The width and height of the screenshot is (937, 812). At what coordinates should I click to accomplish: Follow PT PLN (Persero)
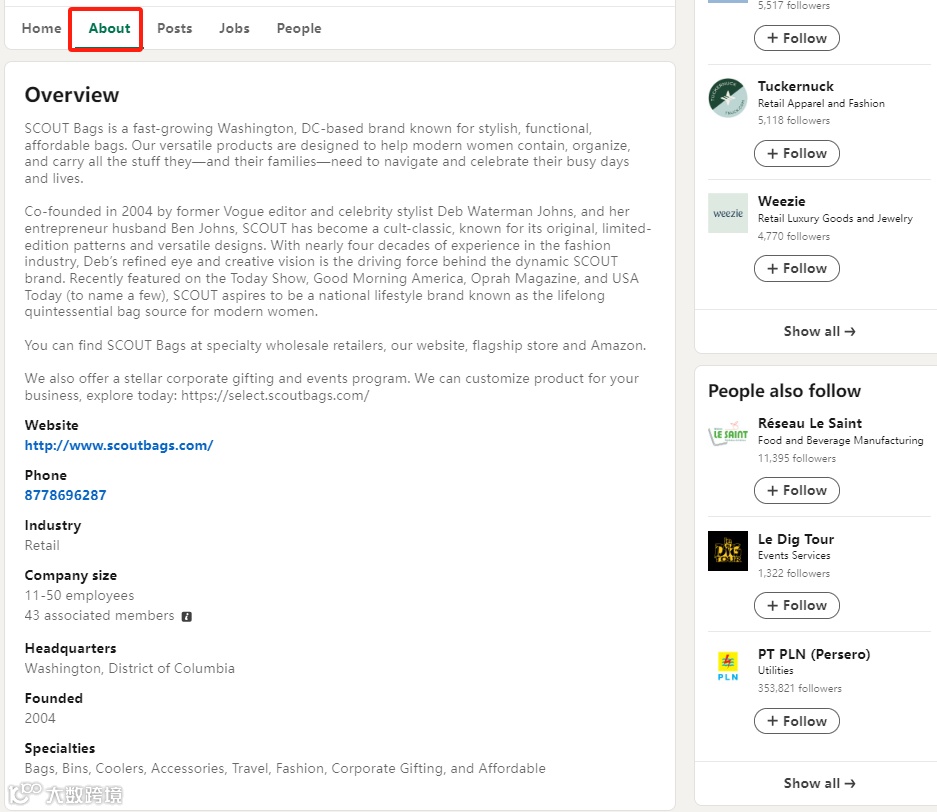click(797, 721)
